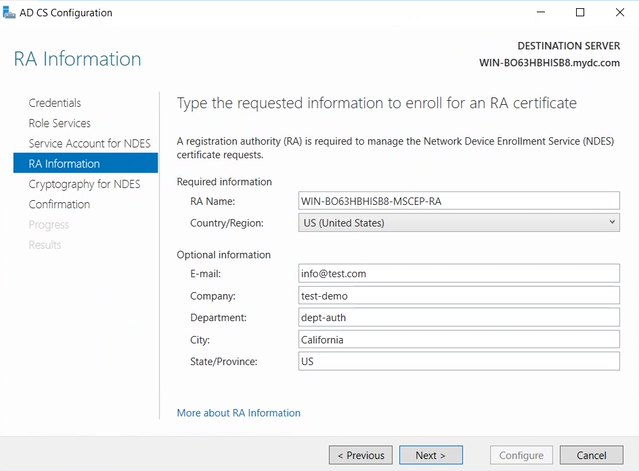Jump to Cryptography for NDES step
Image resolution: width=639 pixels, height=471 pixels.
pos(84,184)
